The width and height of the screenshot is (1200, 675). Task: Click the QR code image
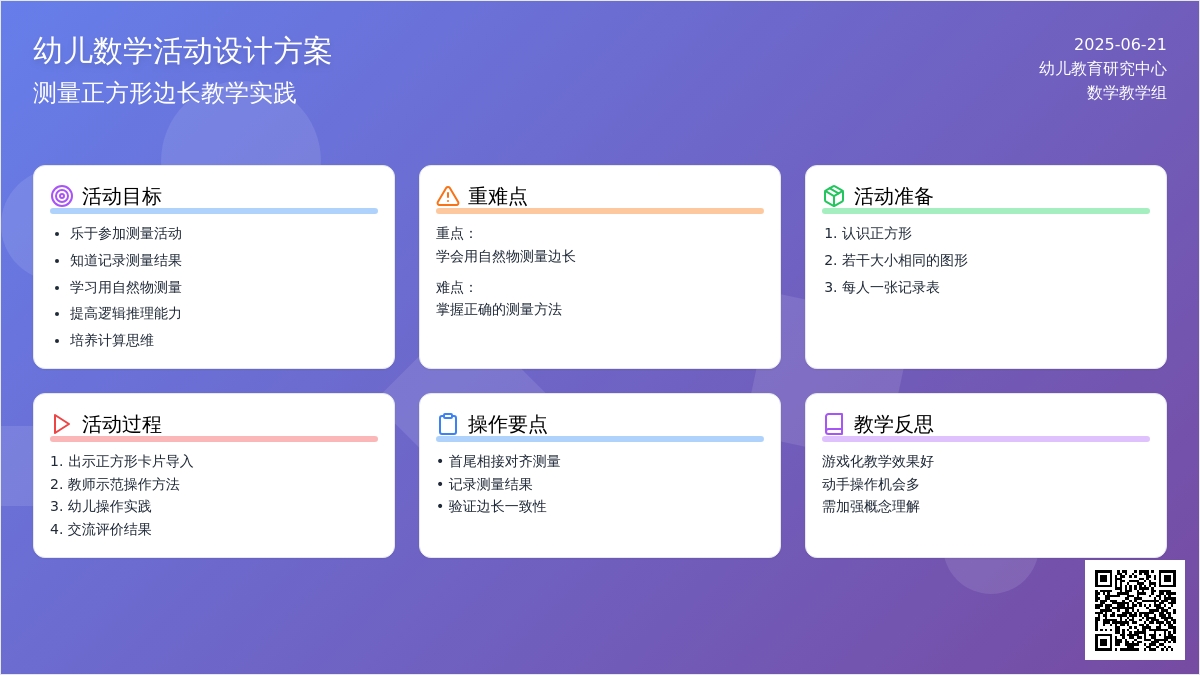tap(1135, 610)
